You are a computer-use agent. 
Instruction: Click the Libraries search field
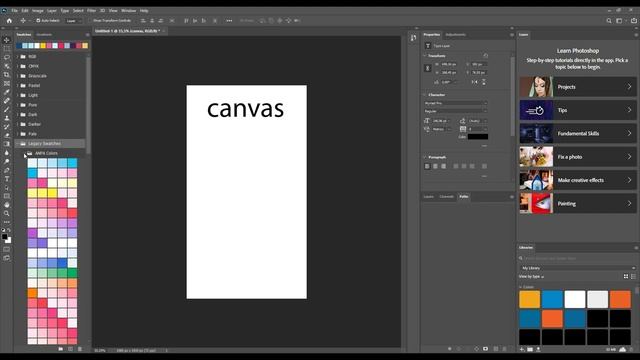click(x=578, y=258)
